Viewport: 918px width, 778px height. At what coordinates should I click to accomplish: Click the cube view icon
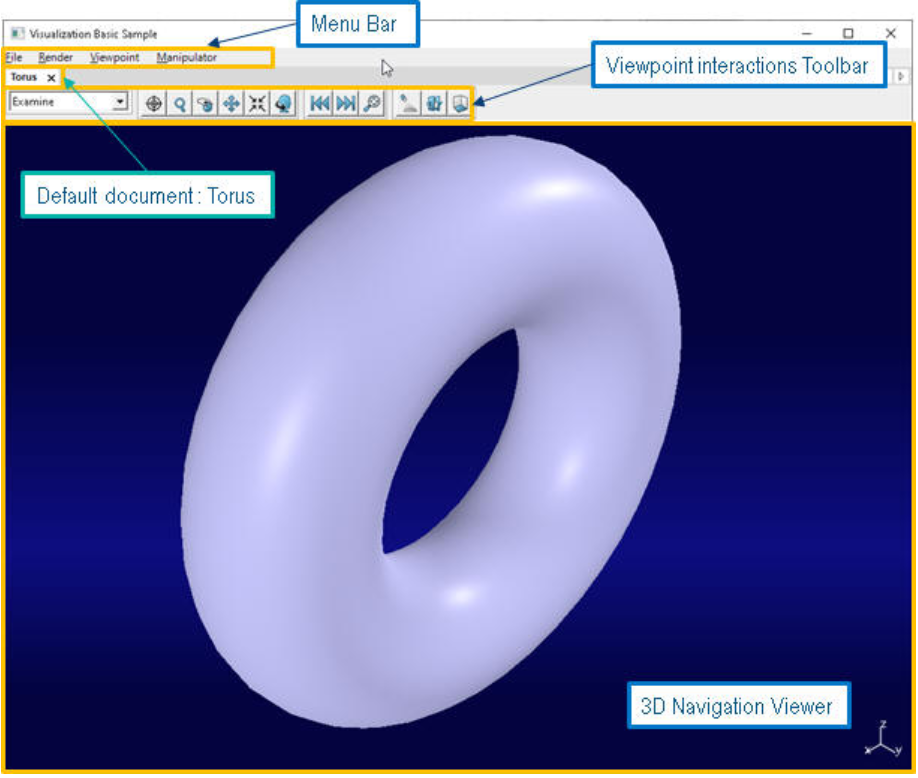pos(460,104)
